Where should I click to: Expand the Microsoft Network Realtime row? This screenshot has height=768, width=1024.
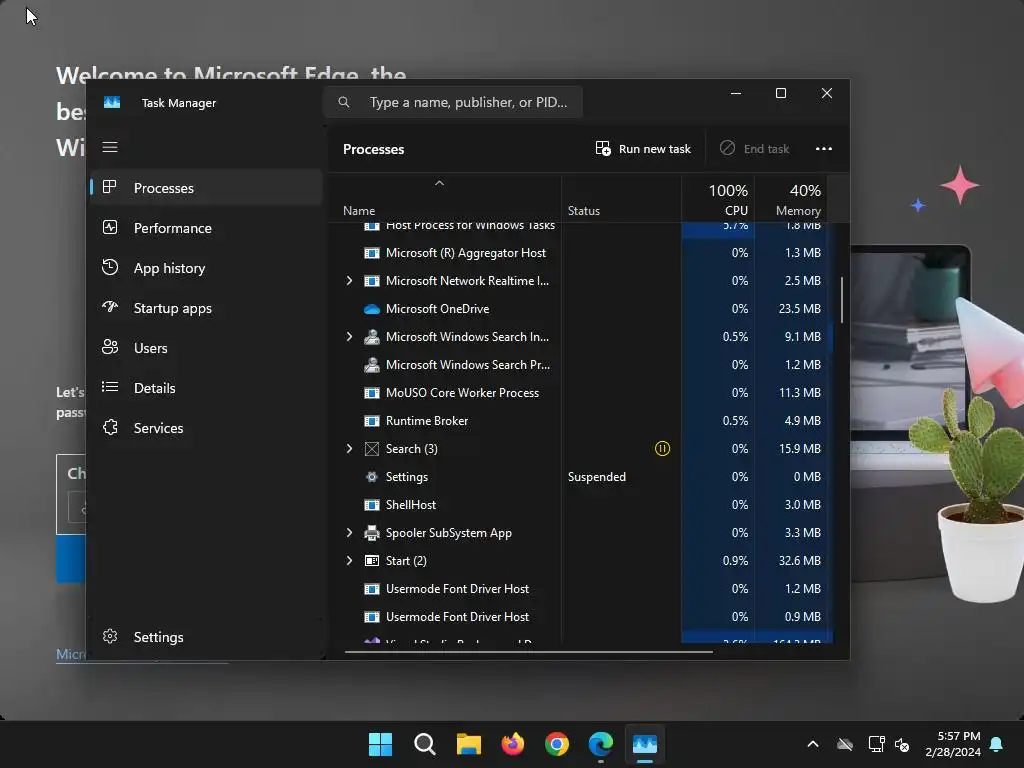click(x=349, y=281)
